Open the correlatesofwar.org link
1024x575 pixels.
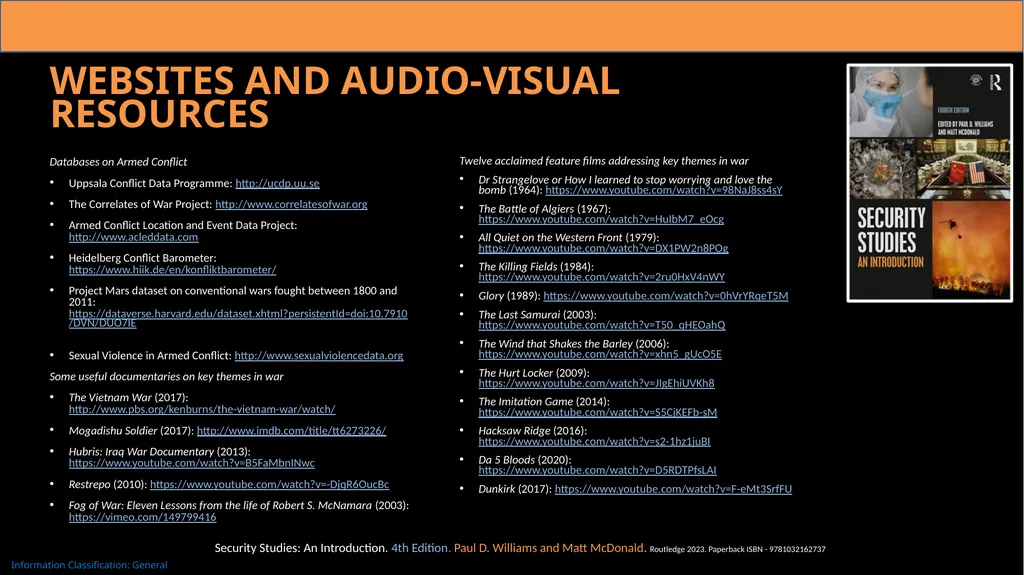tap(291, 205)
